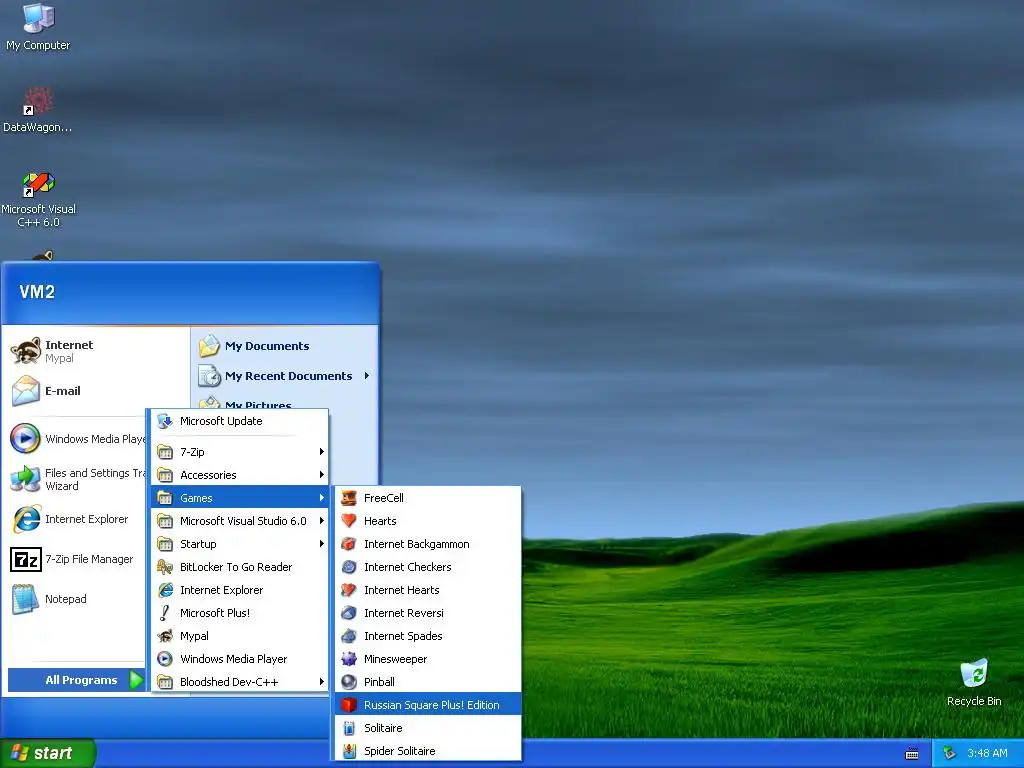Click the All Programs label
1024x768 pixels.
pyautogui.click(x=81, y=680)
